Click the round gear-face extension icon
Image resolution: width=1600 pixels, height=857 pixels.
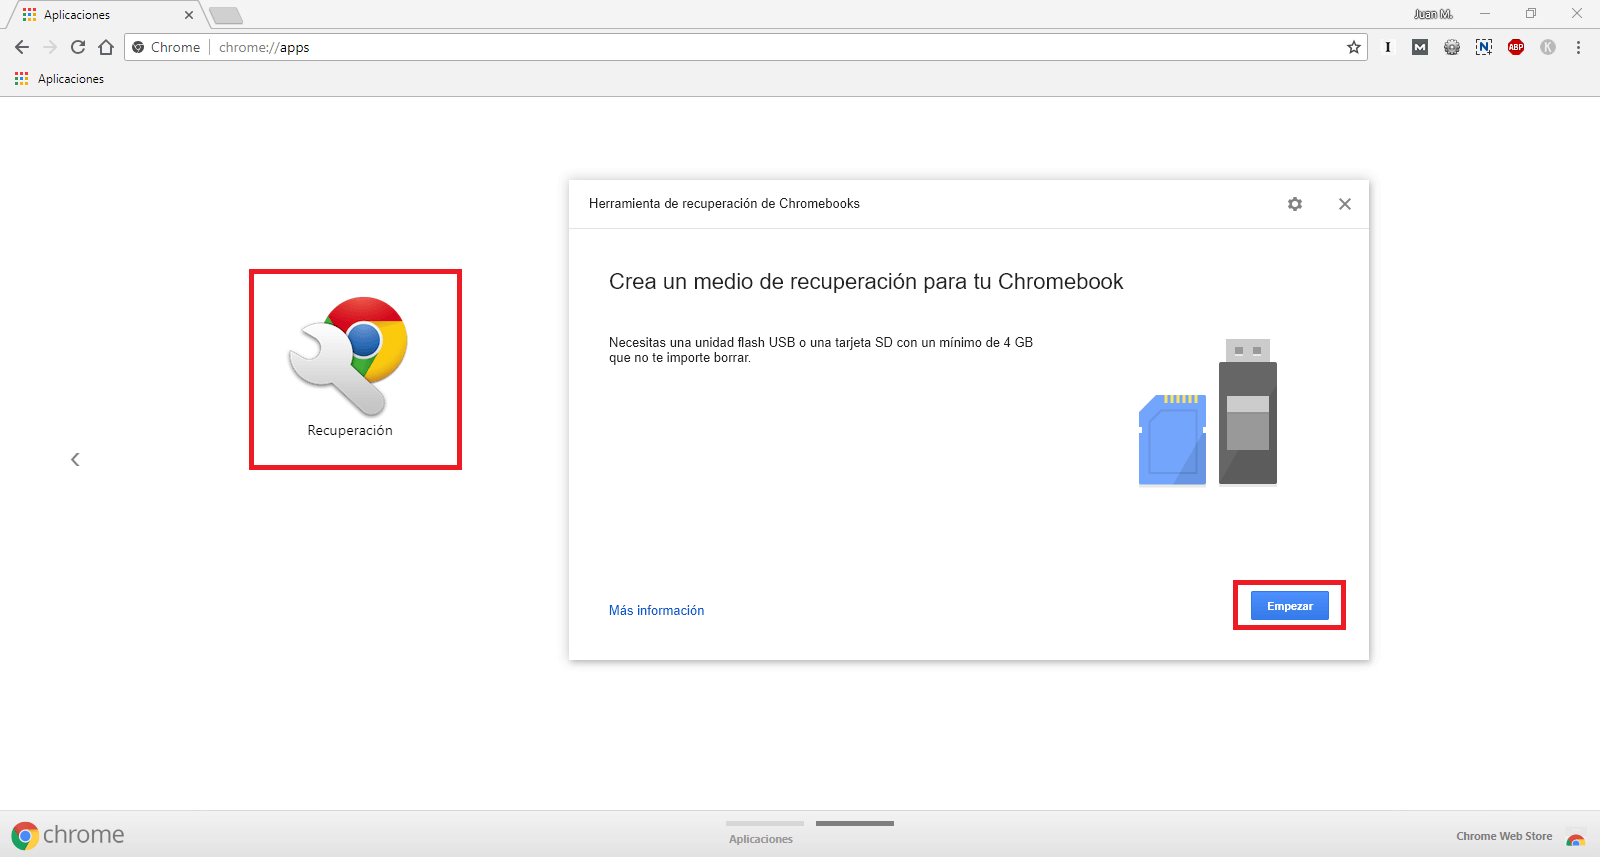pos(1452,47)
